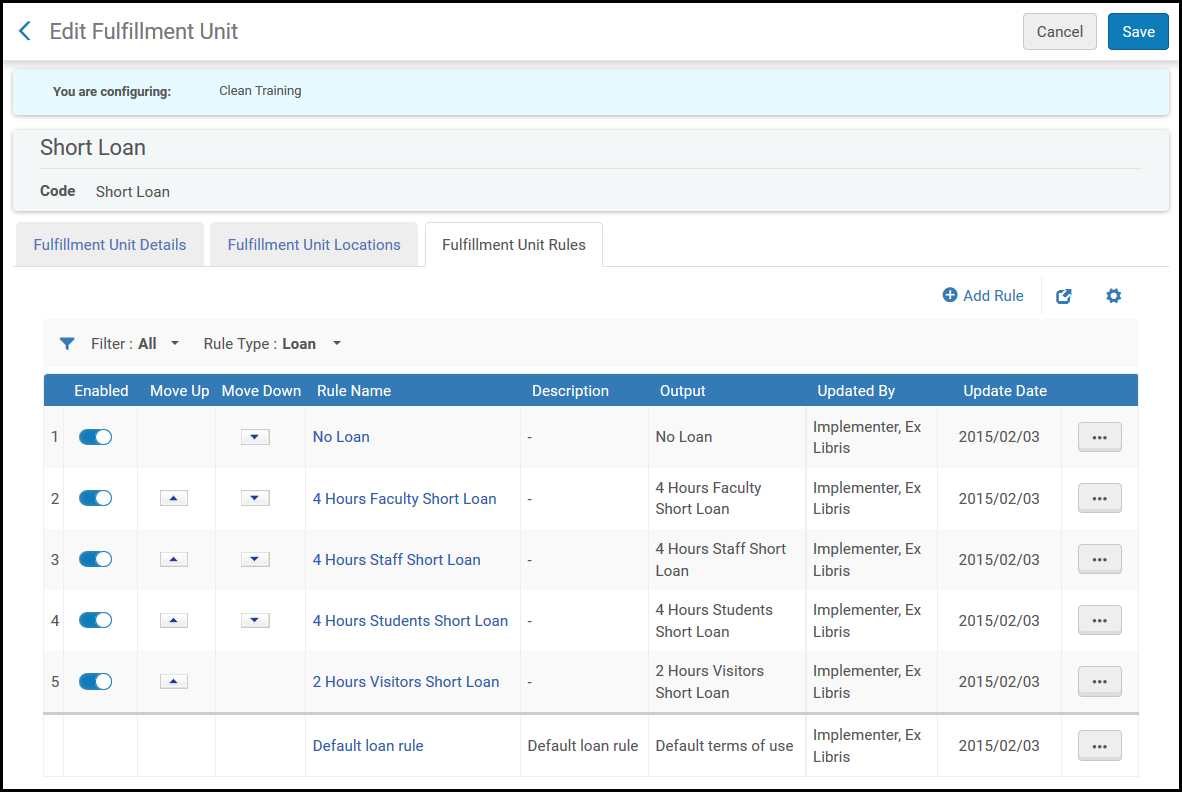Open table settings gear icon
The image size is (1182, 792).
coord(1113,296)
